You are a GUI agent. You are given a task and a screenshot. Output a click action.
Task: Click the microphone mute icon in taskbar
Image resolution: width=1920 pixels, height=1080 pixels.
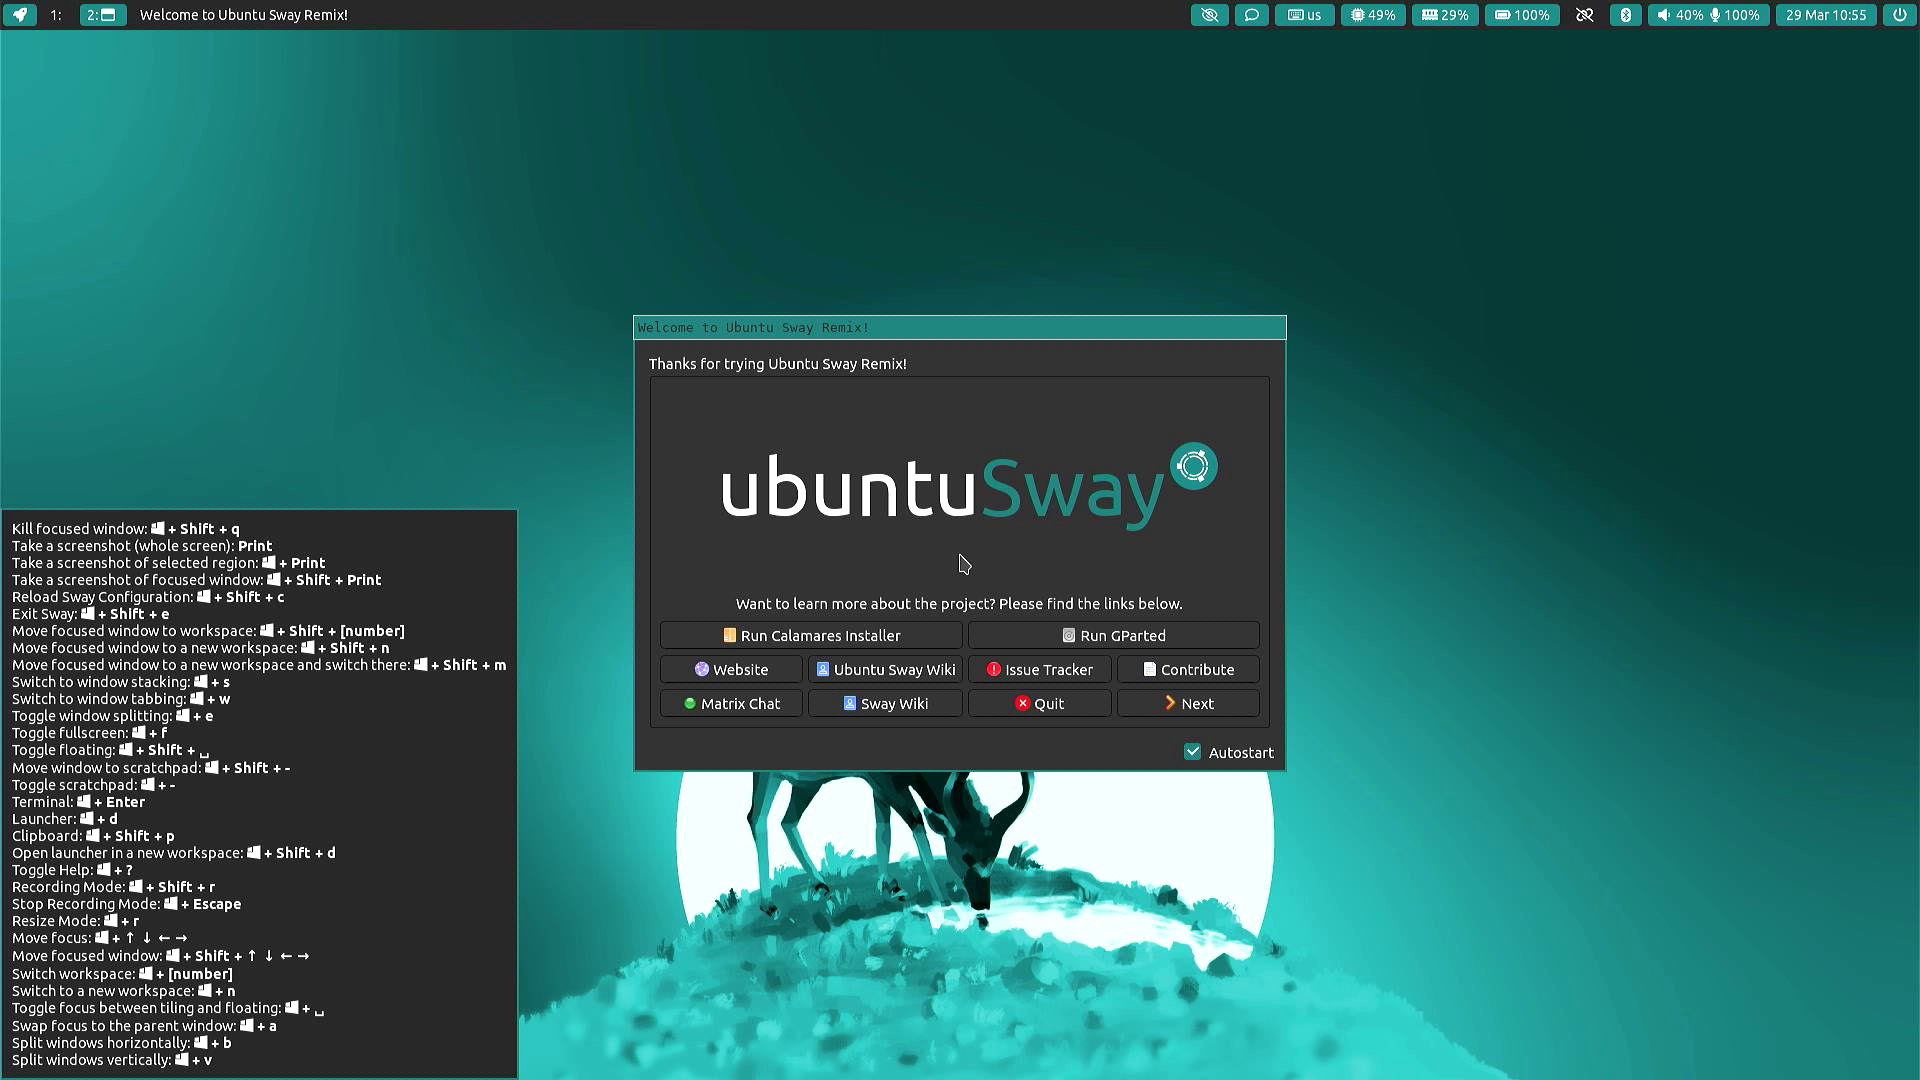(x=1714, y=15)
